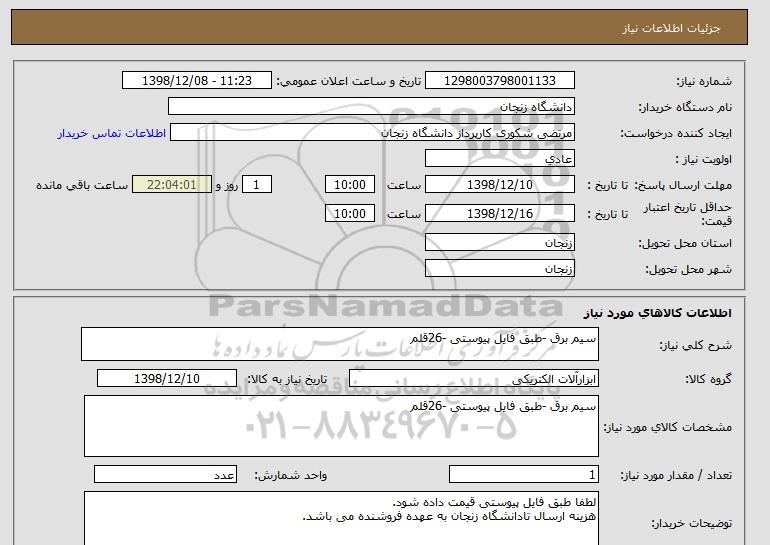Screen dimensions: 770x545
Task: Click the general description box شرح کلی نیاز
Action: click(340, 344)
